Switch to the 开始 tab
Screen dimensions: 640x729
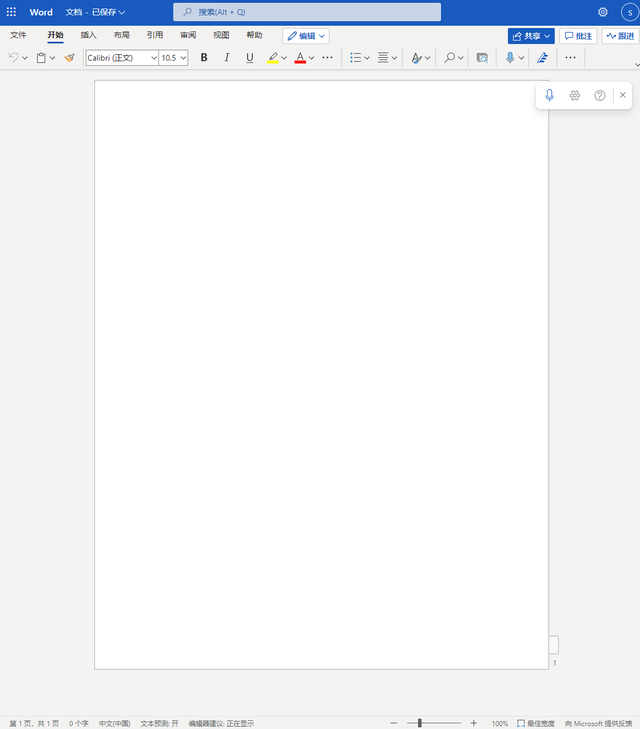pyautogui.click(x=55, y=35)
